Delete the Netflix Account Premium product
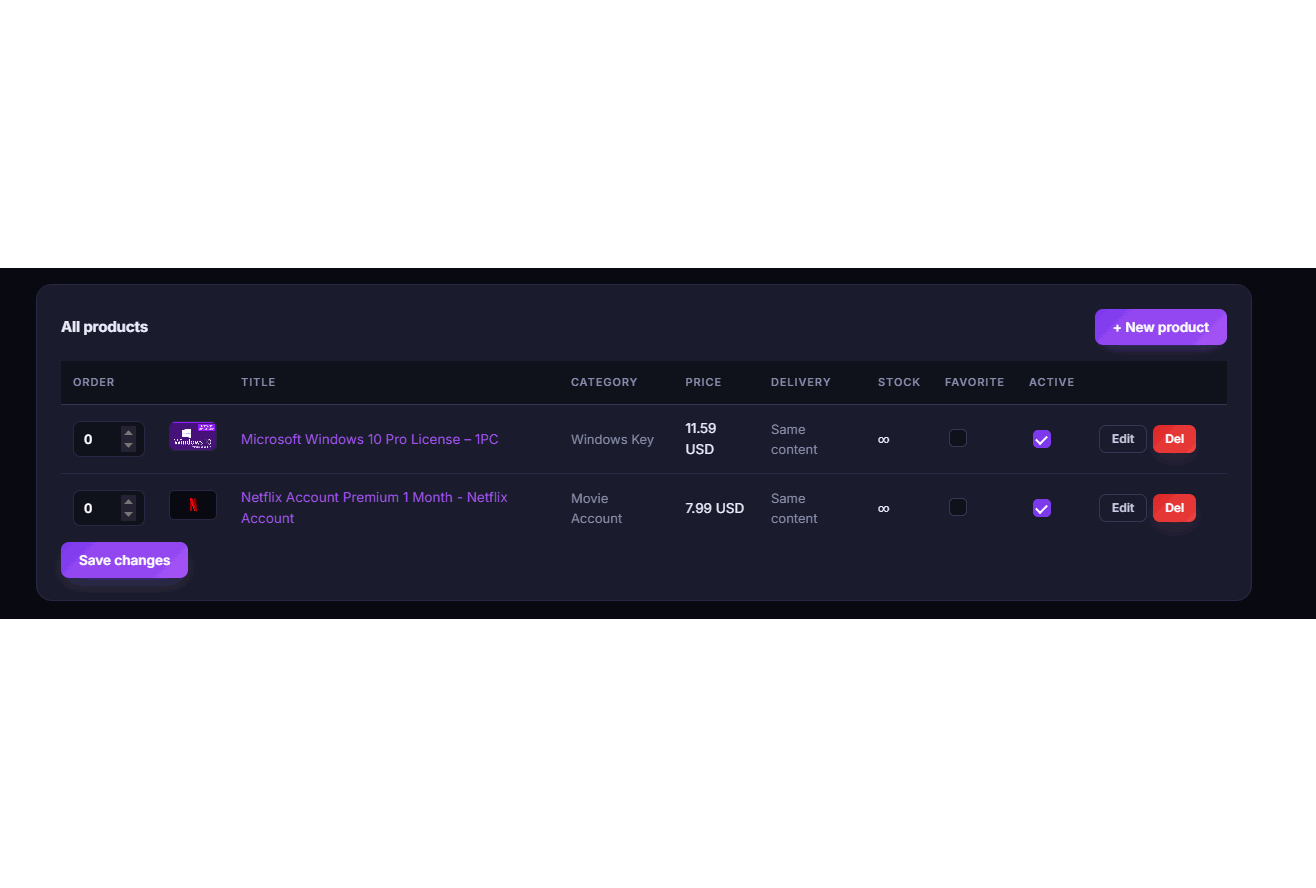This screenshot has width=1316, height=888. 1174,508
